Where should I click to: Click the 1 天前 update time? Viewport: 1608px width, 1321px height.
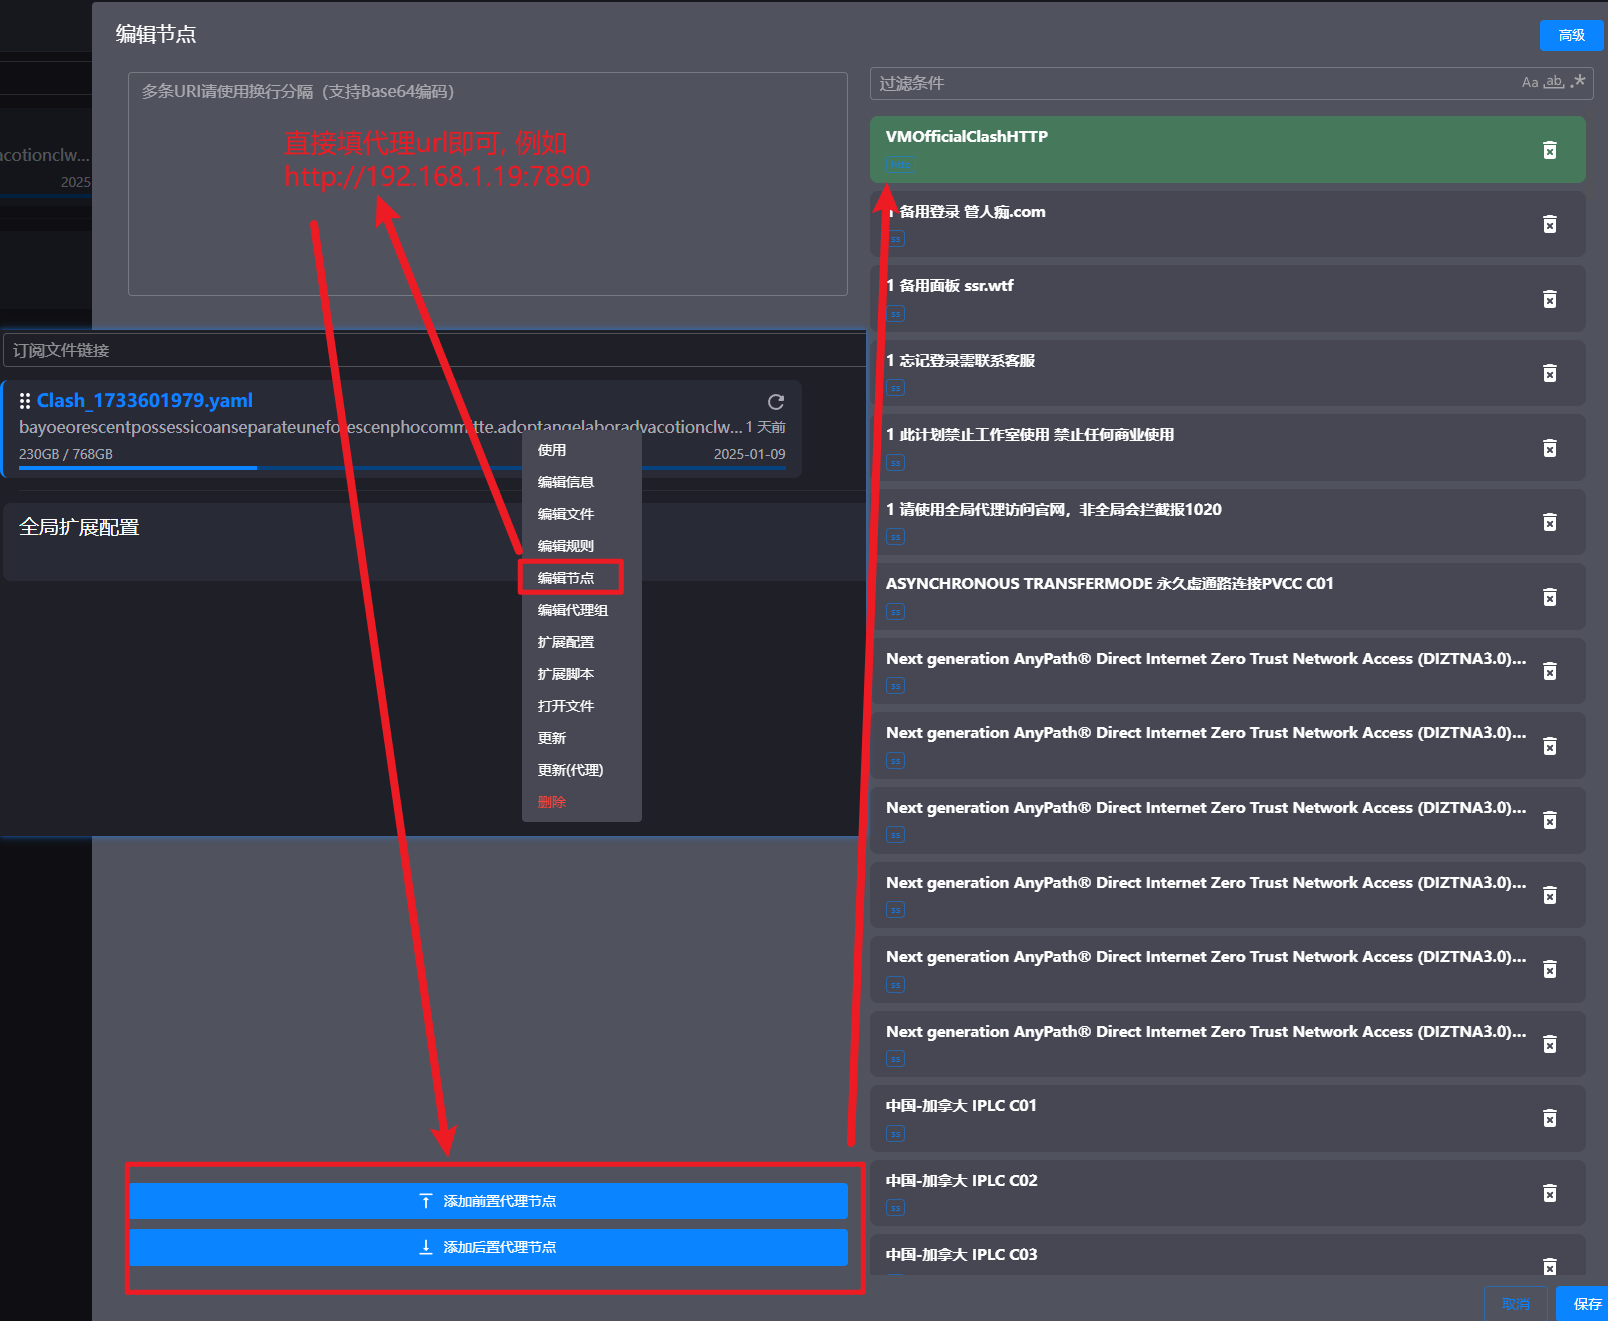point(766,427)
